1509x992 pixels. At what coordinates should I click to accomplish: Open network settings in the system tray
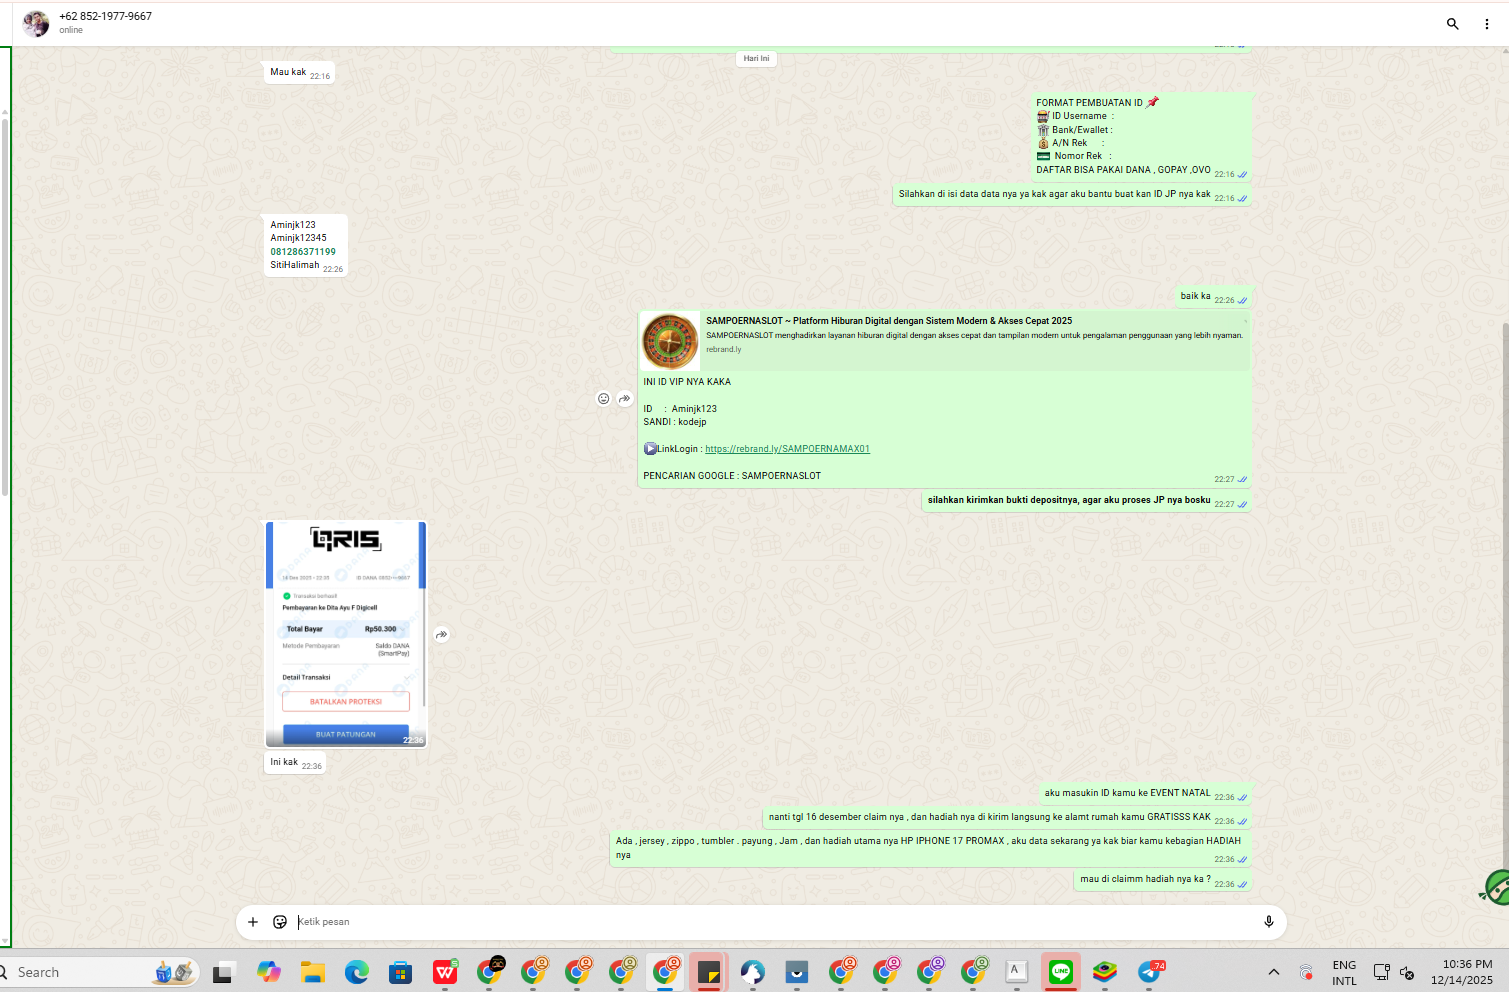click(x=1382, y=972)
